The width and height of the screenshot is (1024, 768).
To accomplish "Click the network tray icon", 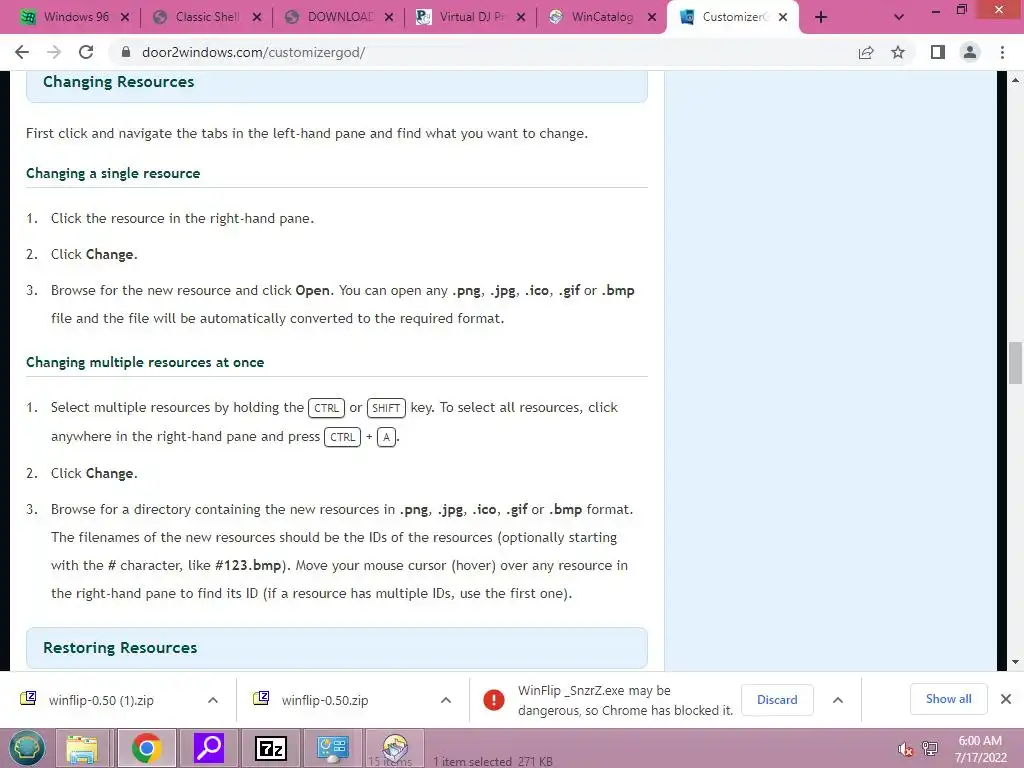I will 930,749.
